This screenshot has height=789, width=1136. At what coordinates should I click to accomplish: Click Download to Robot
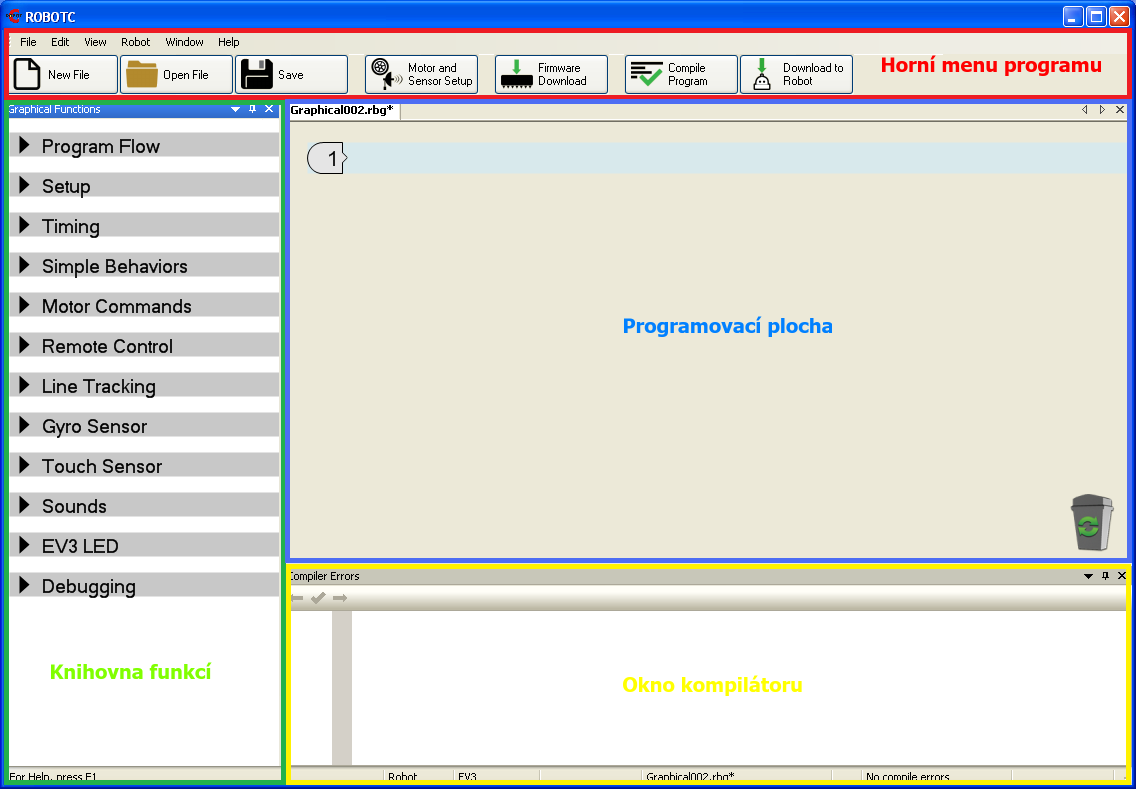tap(796, 75)
